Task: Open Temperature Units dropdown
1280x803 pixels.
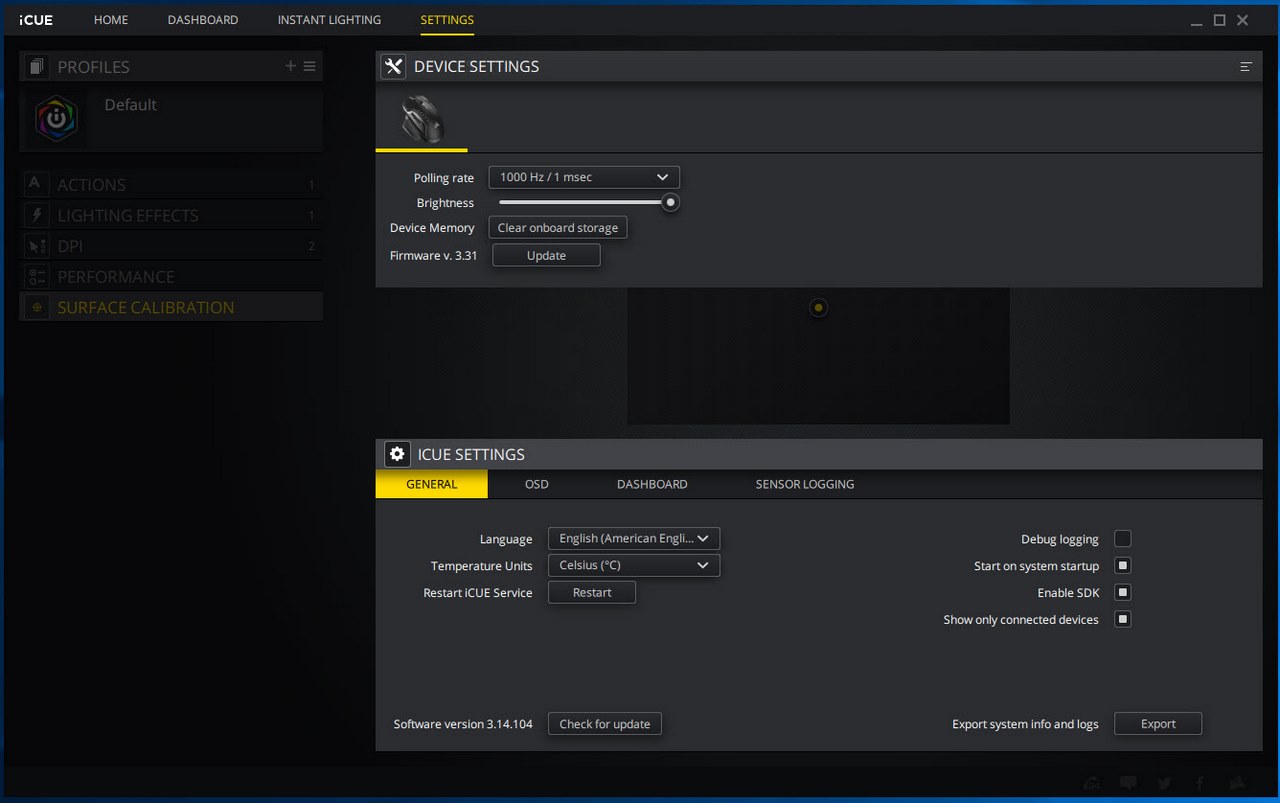Action: point(634,565)
